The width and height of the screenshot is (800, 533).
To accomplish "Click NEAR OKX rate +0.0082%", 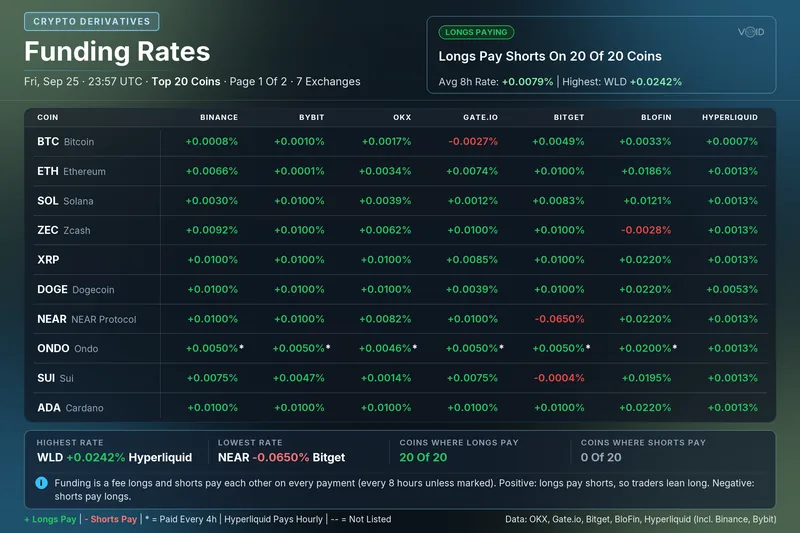I will tap(385, 319).
